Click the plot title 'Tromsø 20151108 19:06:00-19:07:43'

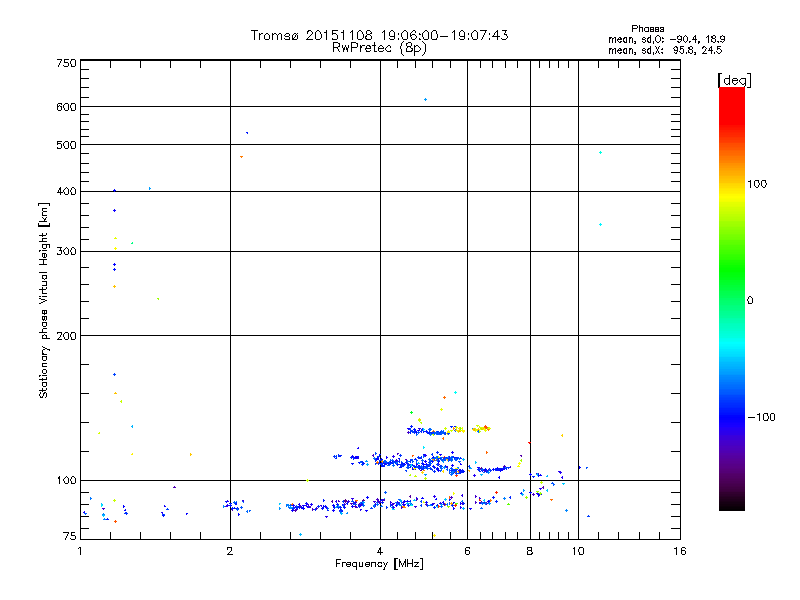(379, 35)
